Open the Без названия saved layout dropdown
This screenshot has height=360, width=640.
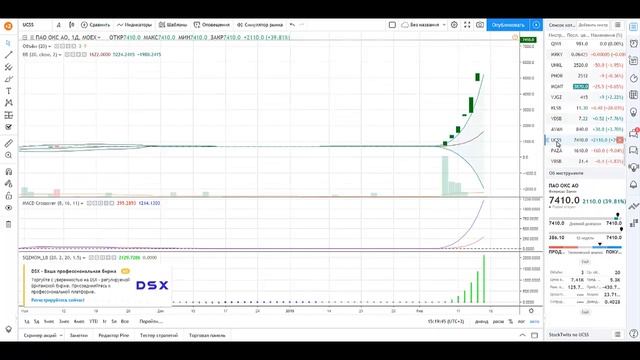(424, 25)
